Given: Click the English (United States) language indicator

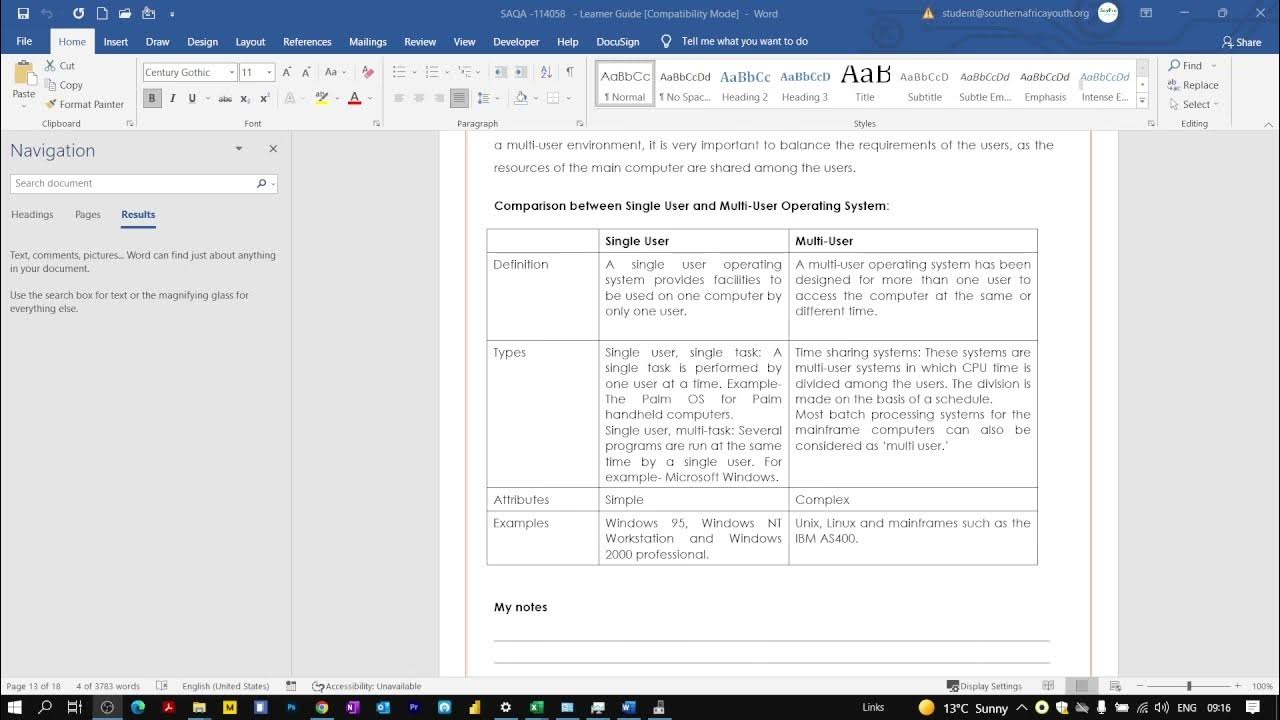Looking at the screenshot, I should pos(226,686).
